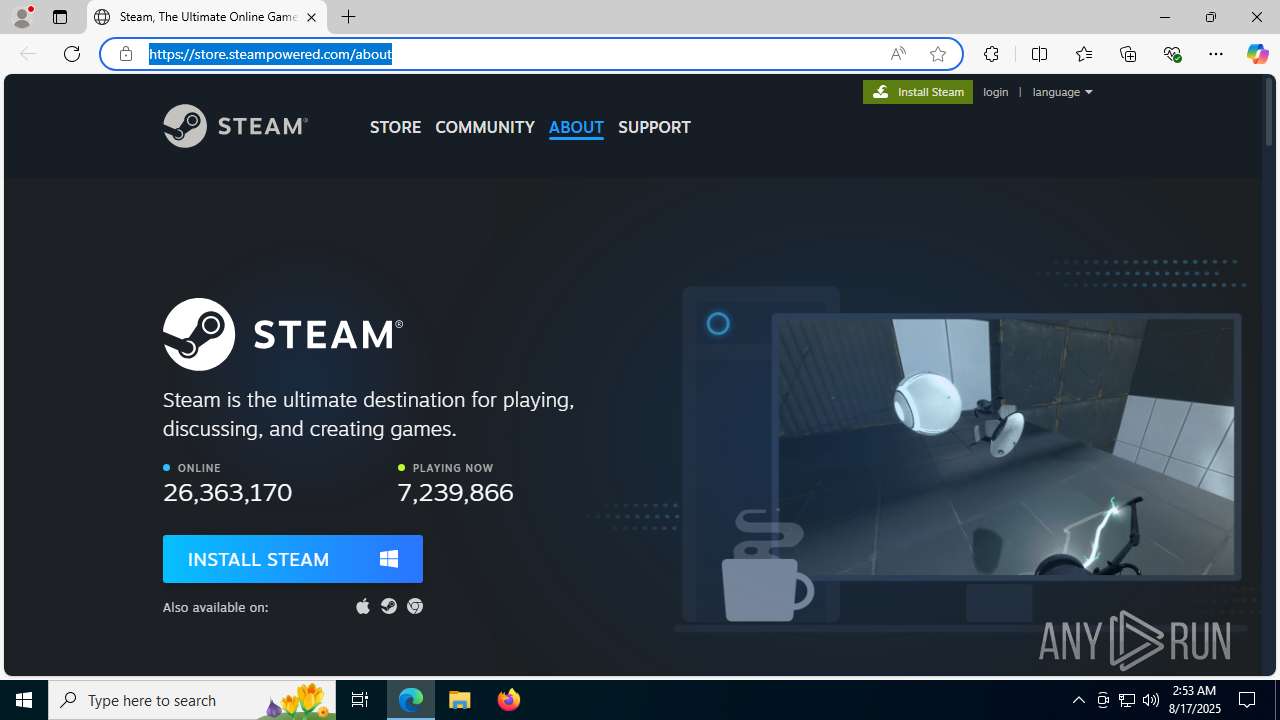This screenshot has height=720, width=1280.
Task: Open Browser essentials heart icon
Action: [x=1172, y=54]
